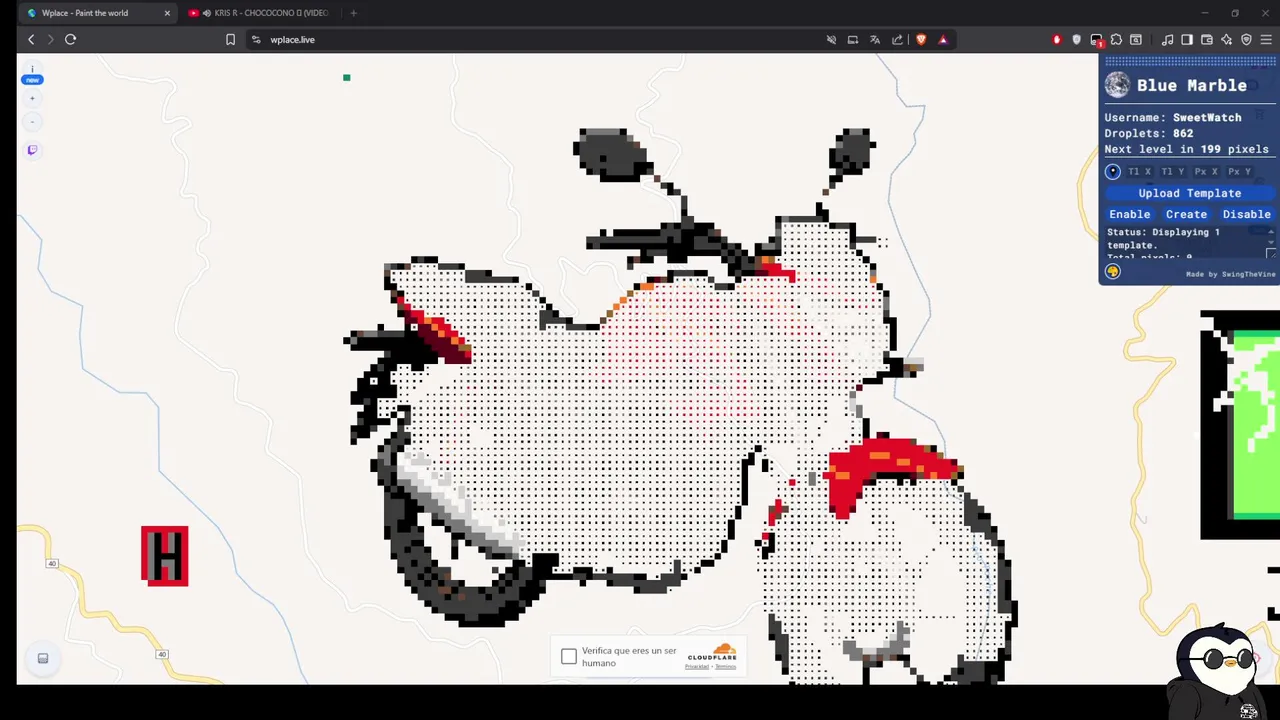Screen dimensions: 1280x720
Task: Share this page icon
Action: pyautogui.click(x=897, y=39)
